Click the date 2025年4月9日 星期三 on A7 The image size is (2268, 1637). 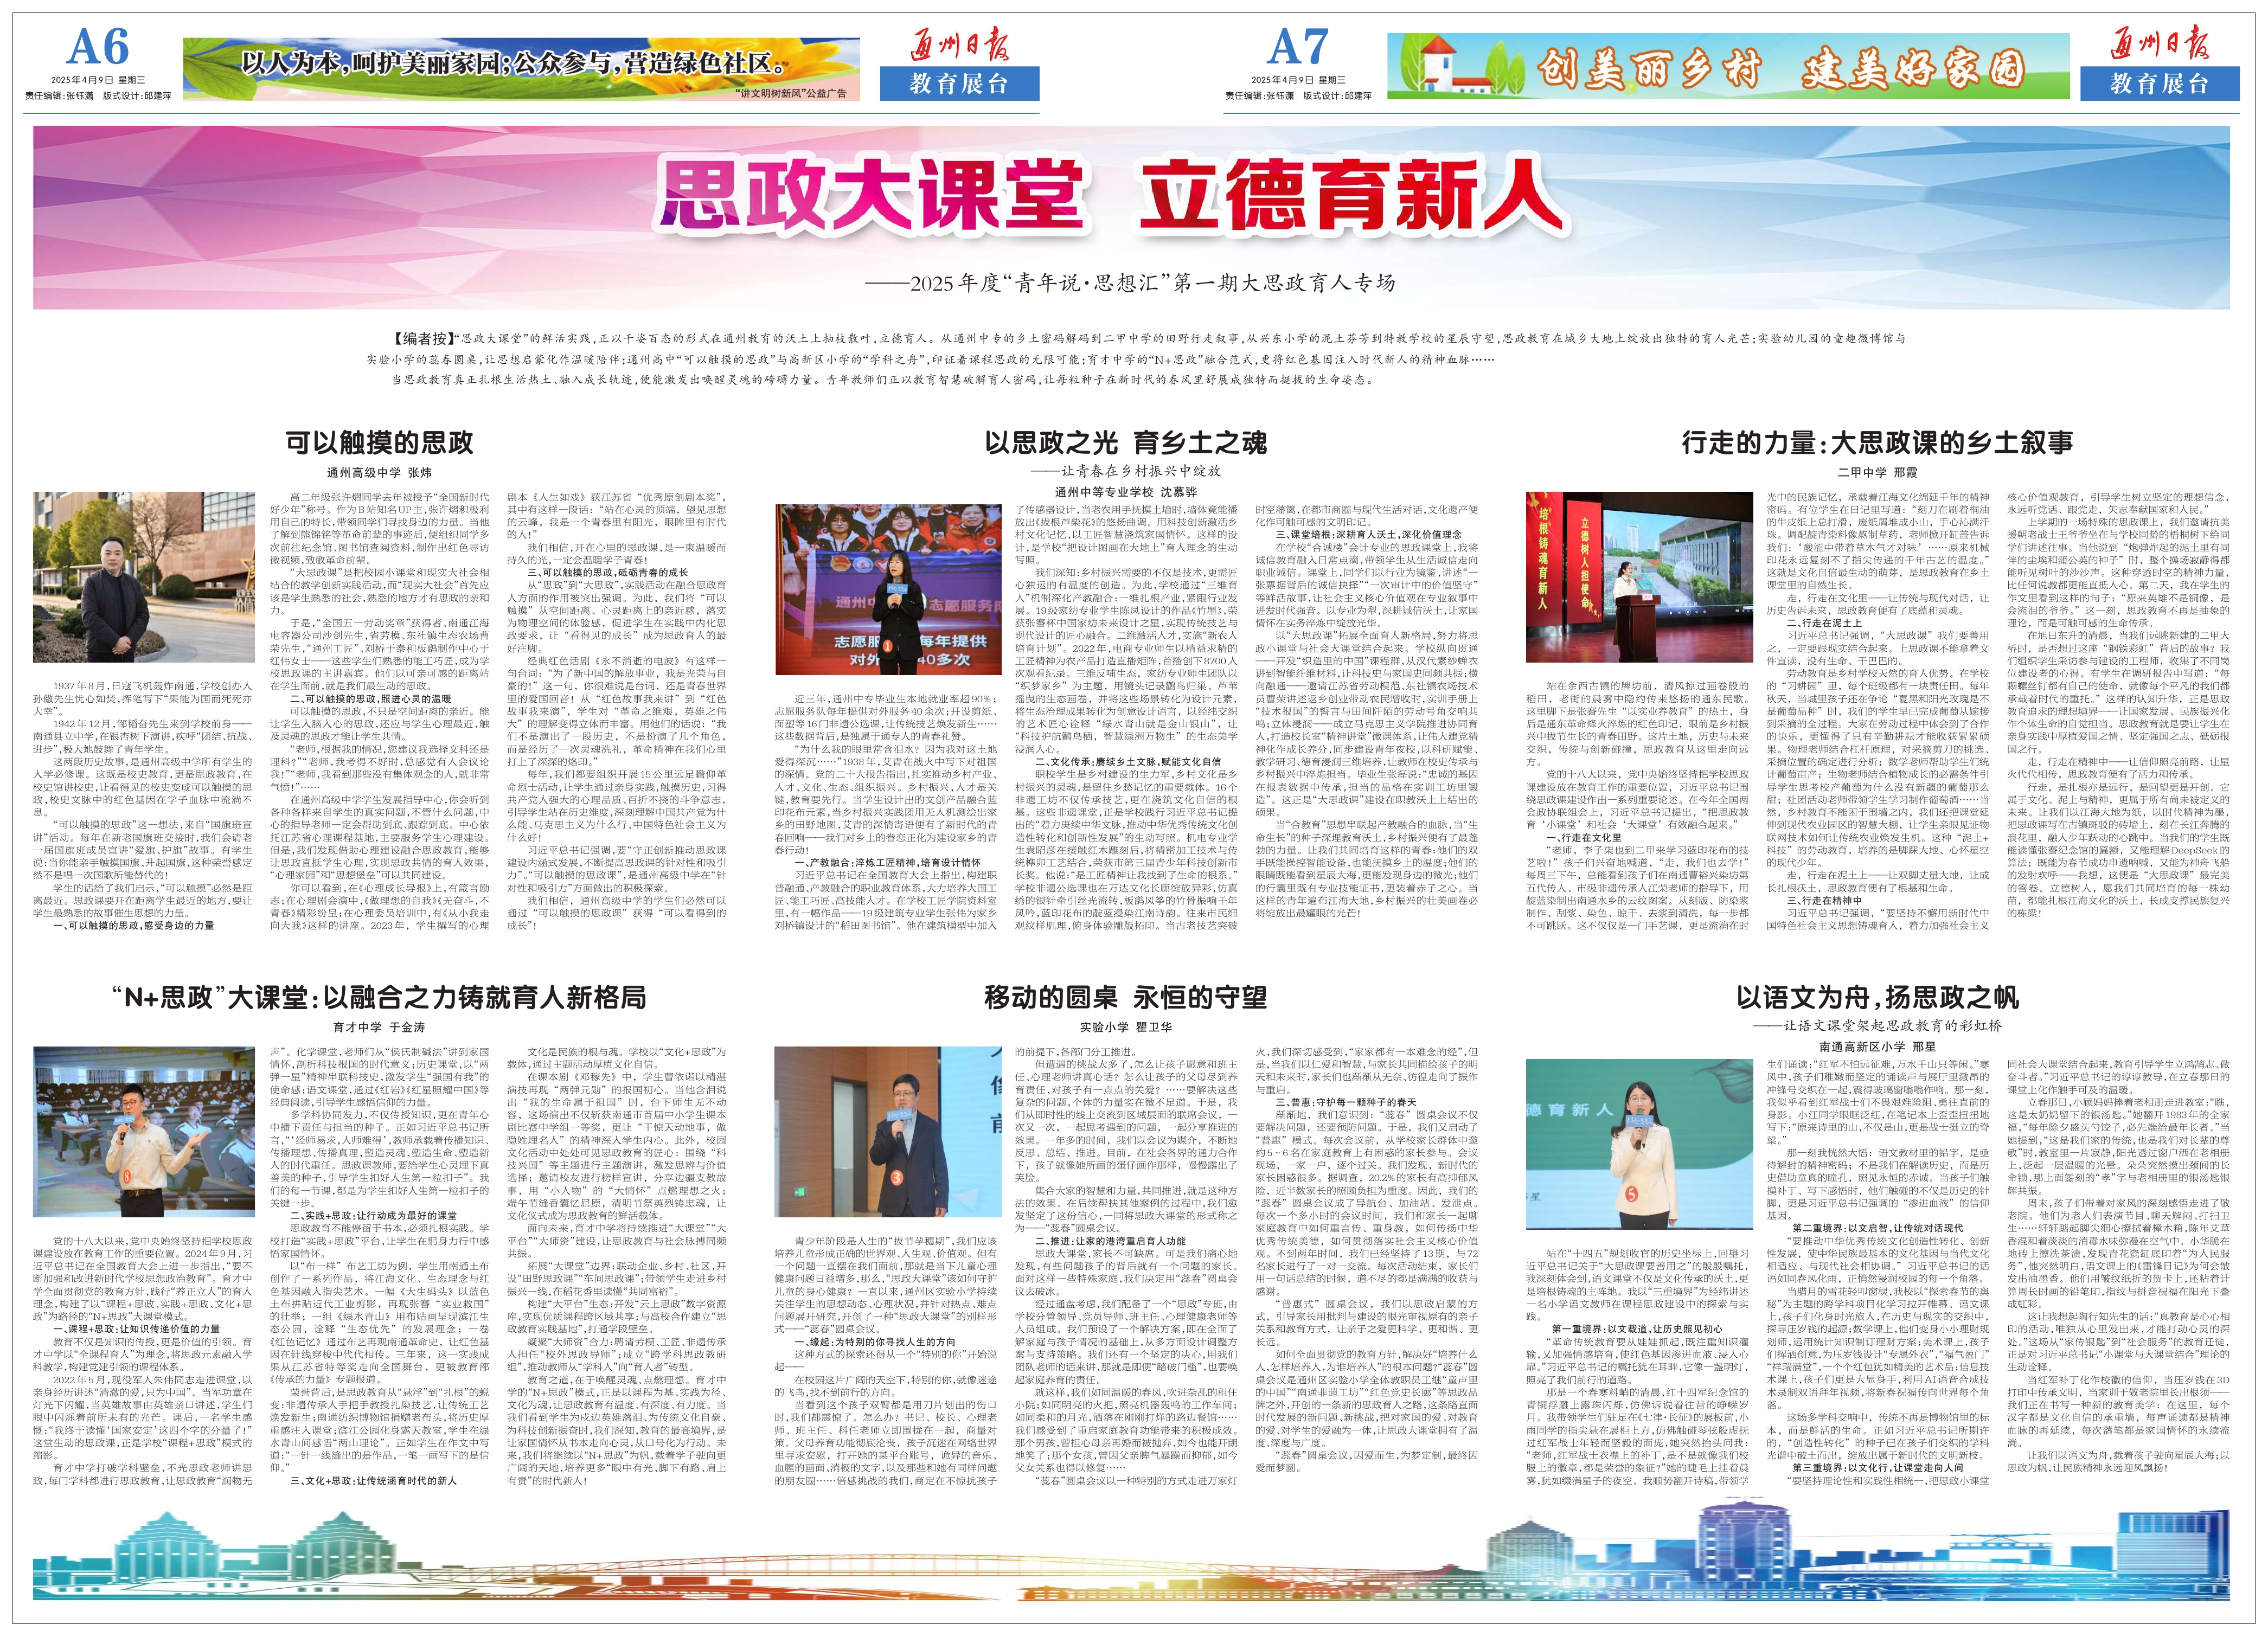coord(1298,79)
